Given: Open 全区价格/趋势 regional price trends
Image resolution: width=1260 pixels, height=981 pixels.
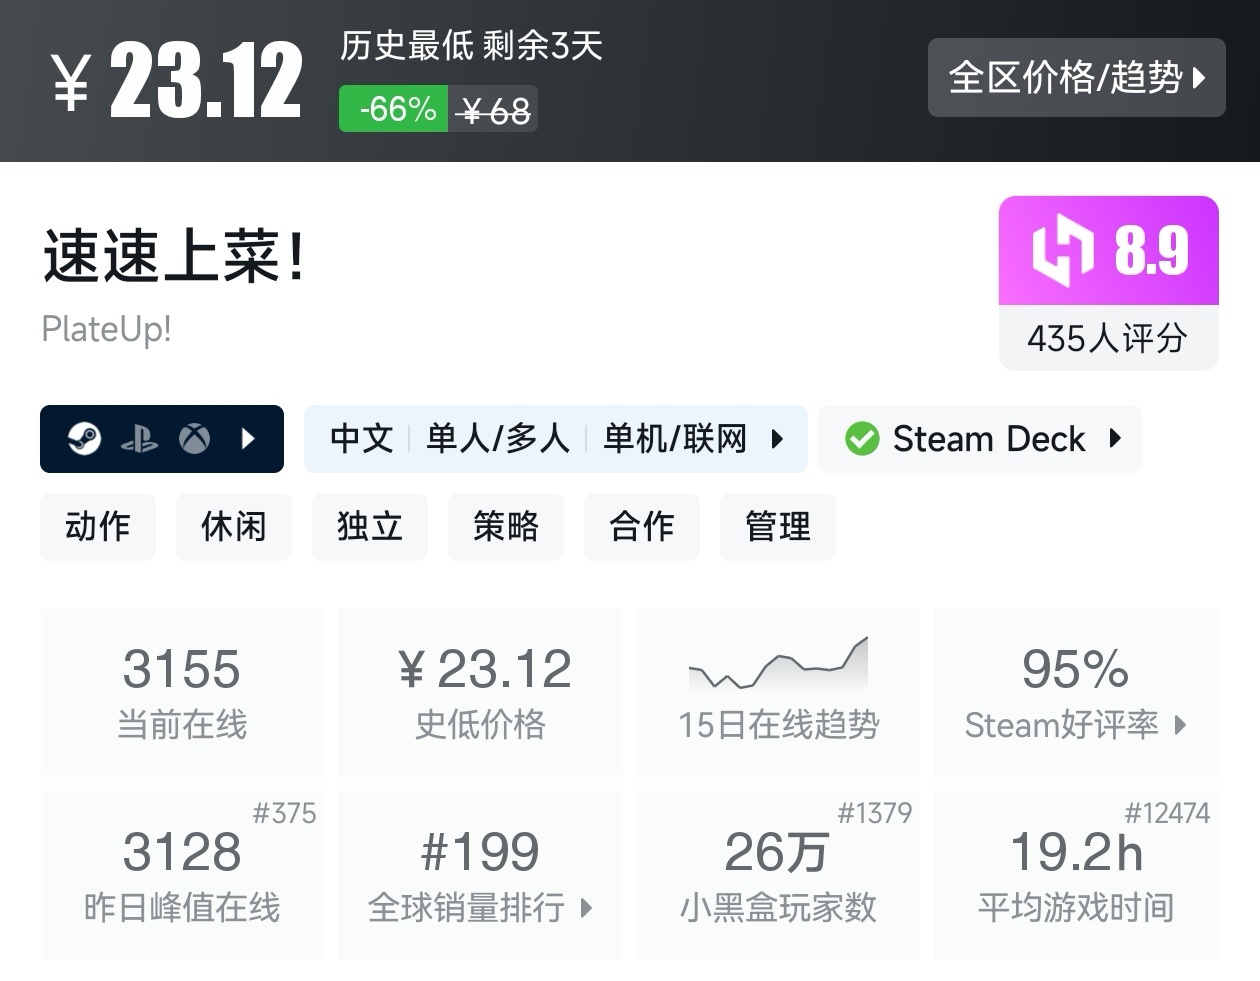Looking at the screenshot, I should point(1076,77).
